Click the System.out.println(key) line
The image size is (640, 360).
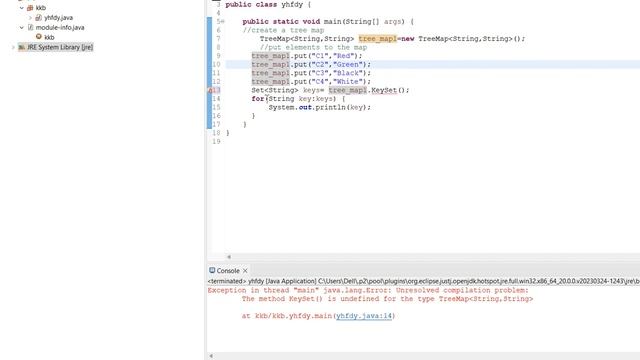[320, 107]
